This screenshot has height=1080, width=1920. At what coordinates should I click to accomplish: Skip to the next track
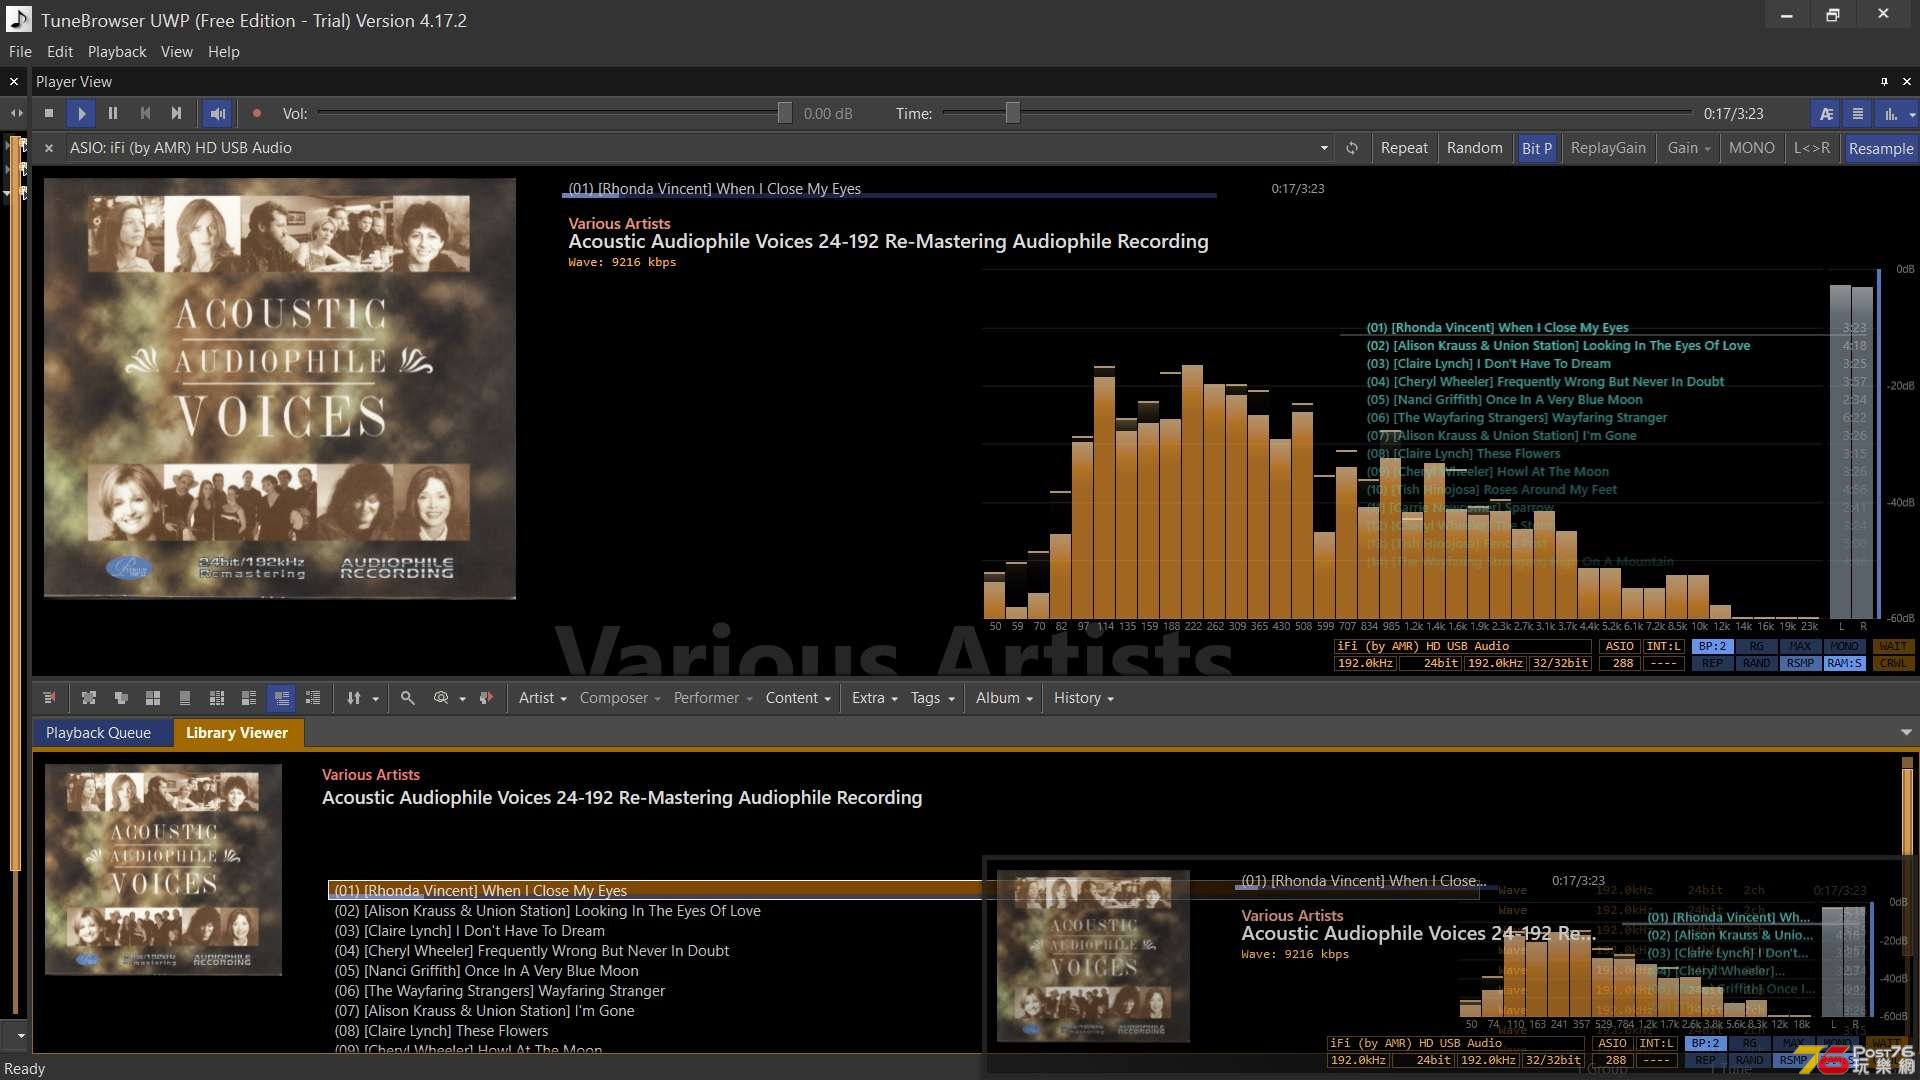click(x=177, y=114)
